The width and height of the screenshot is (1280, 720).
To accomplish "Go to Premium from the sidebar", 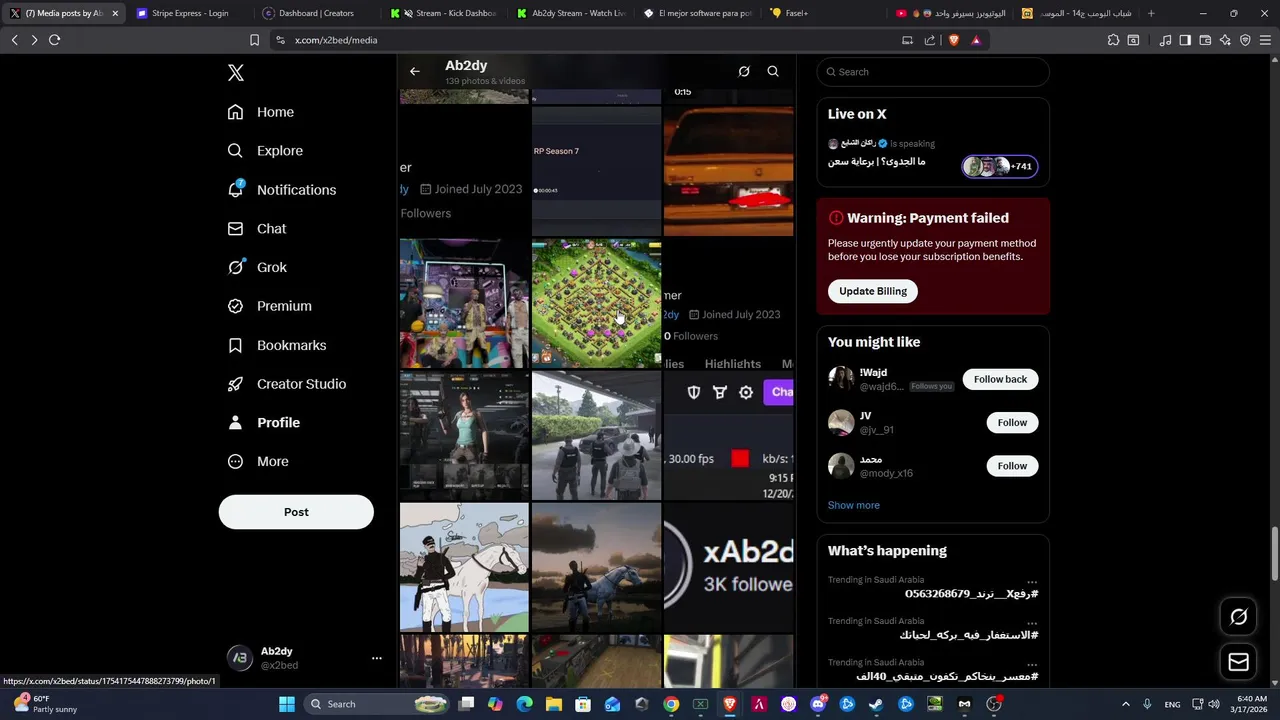I will (270, 306).
